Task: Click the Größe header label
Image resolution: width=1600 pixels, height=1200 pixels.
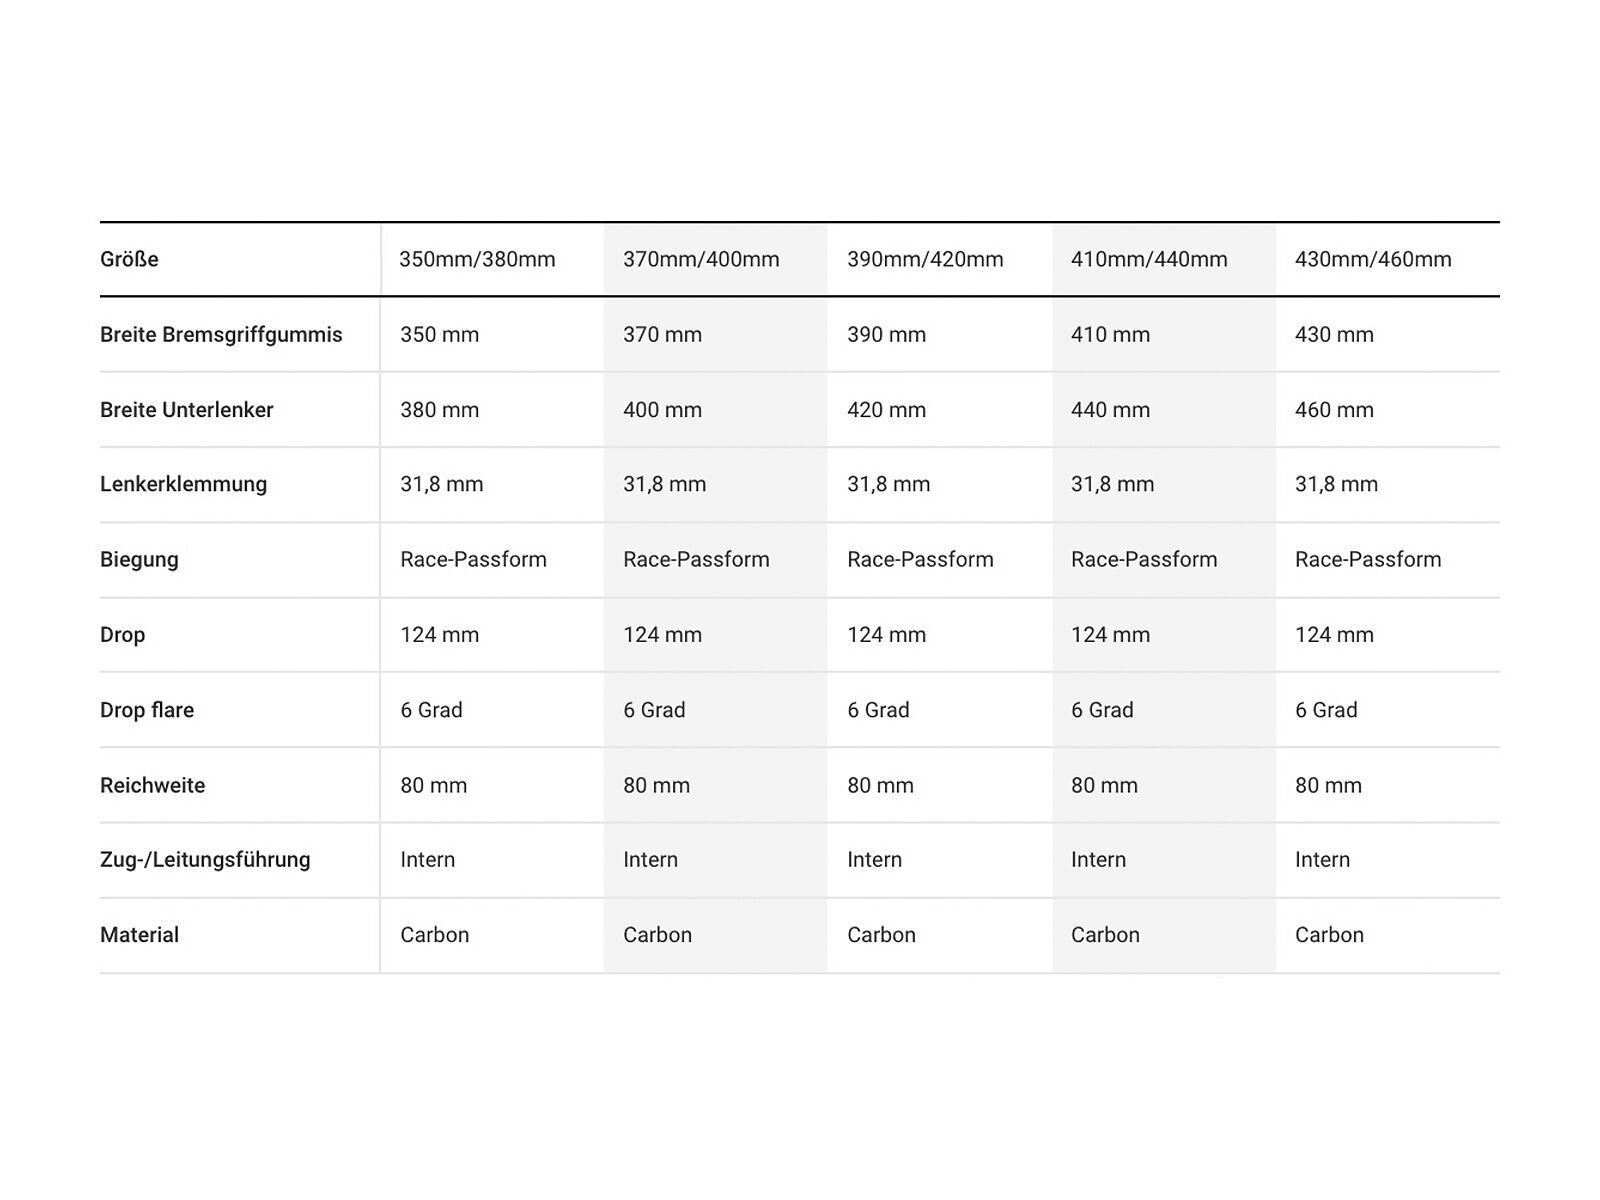Action: tap(129, 260)
